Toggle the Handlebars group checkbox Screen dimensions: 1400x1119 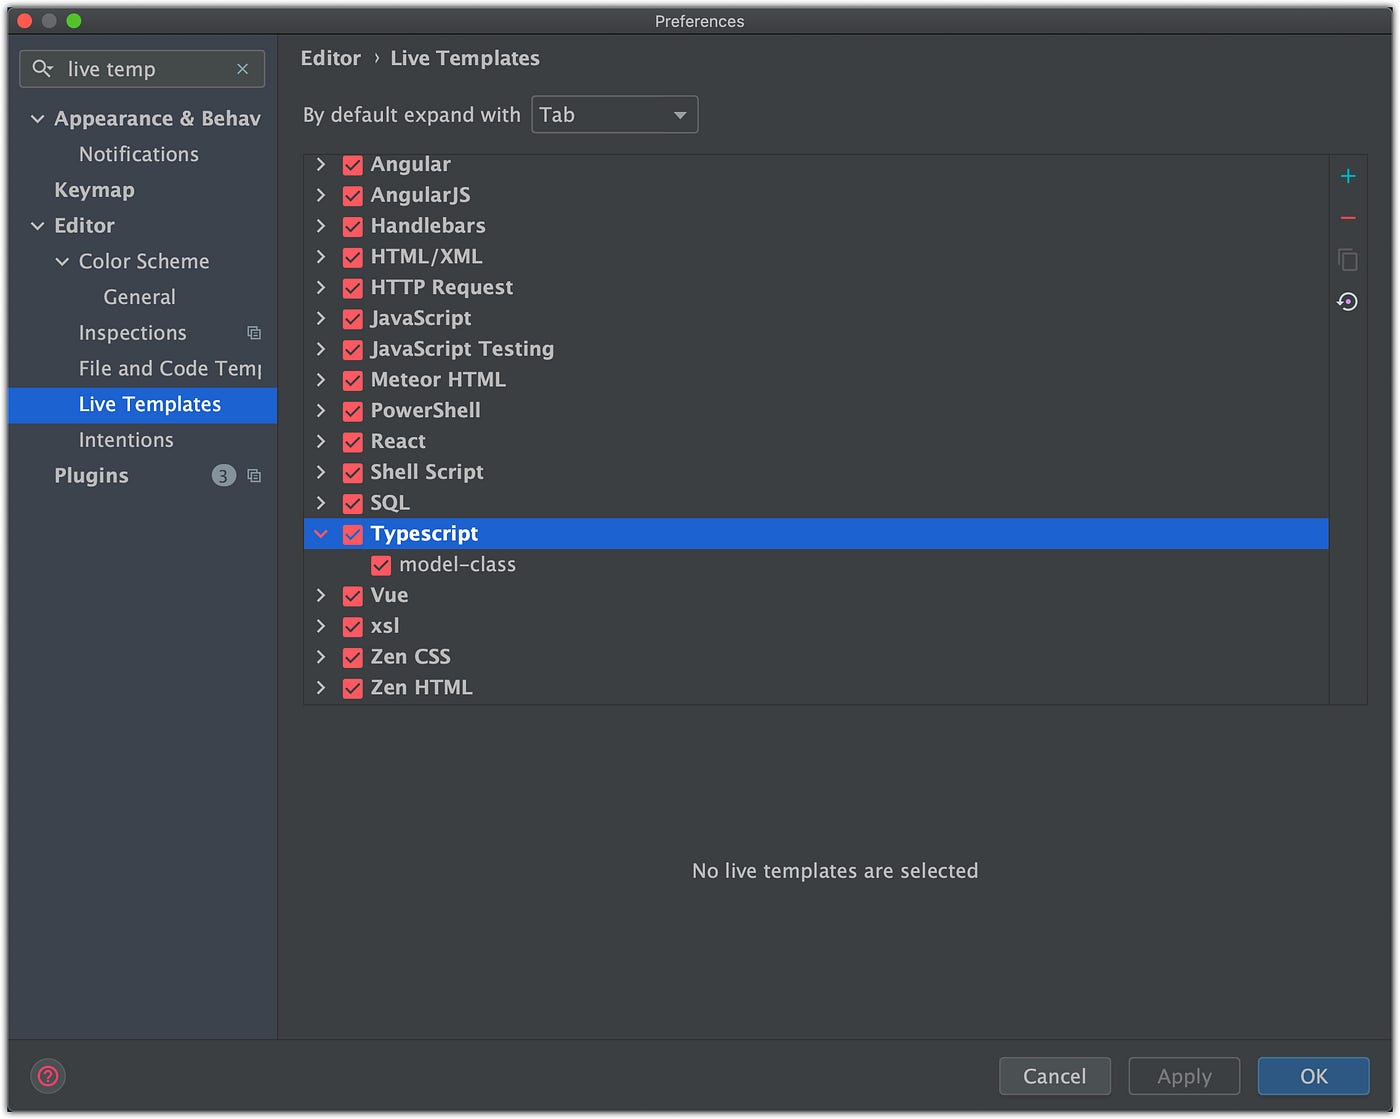click(353, 227)
